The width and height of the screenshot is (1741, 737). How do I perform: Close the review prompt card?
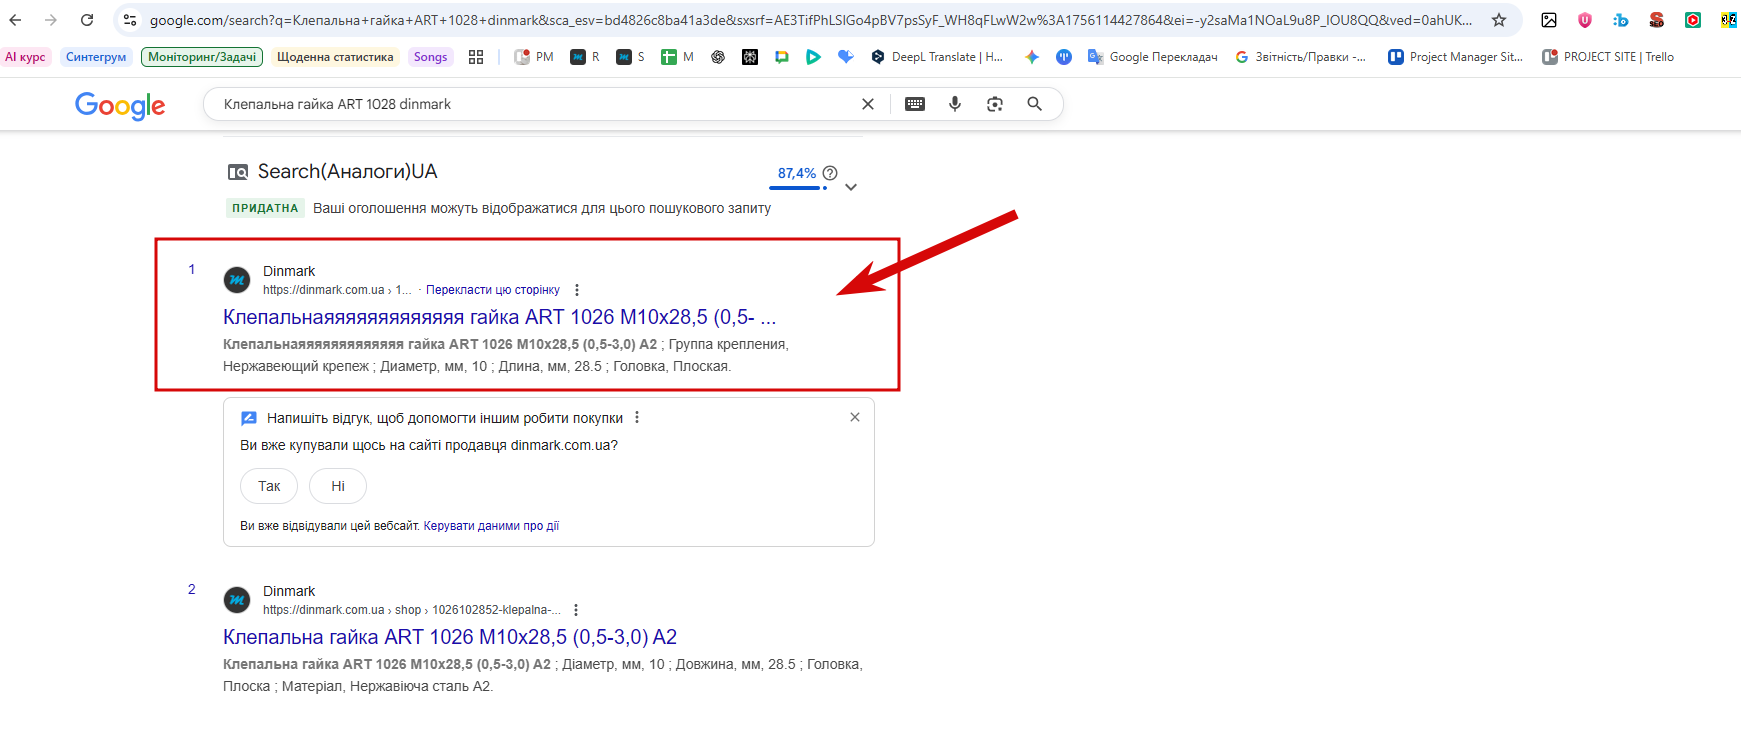pos(855,417)
